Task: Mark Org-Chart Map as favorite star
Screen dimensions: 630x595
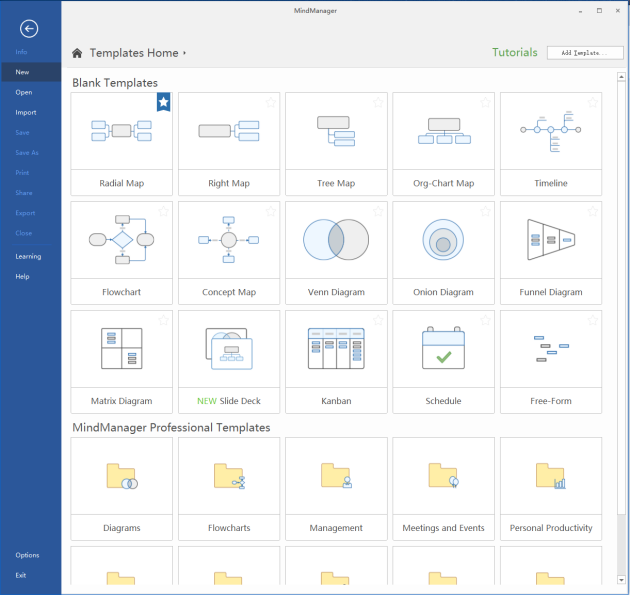Action: tap(486, 101)
